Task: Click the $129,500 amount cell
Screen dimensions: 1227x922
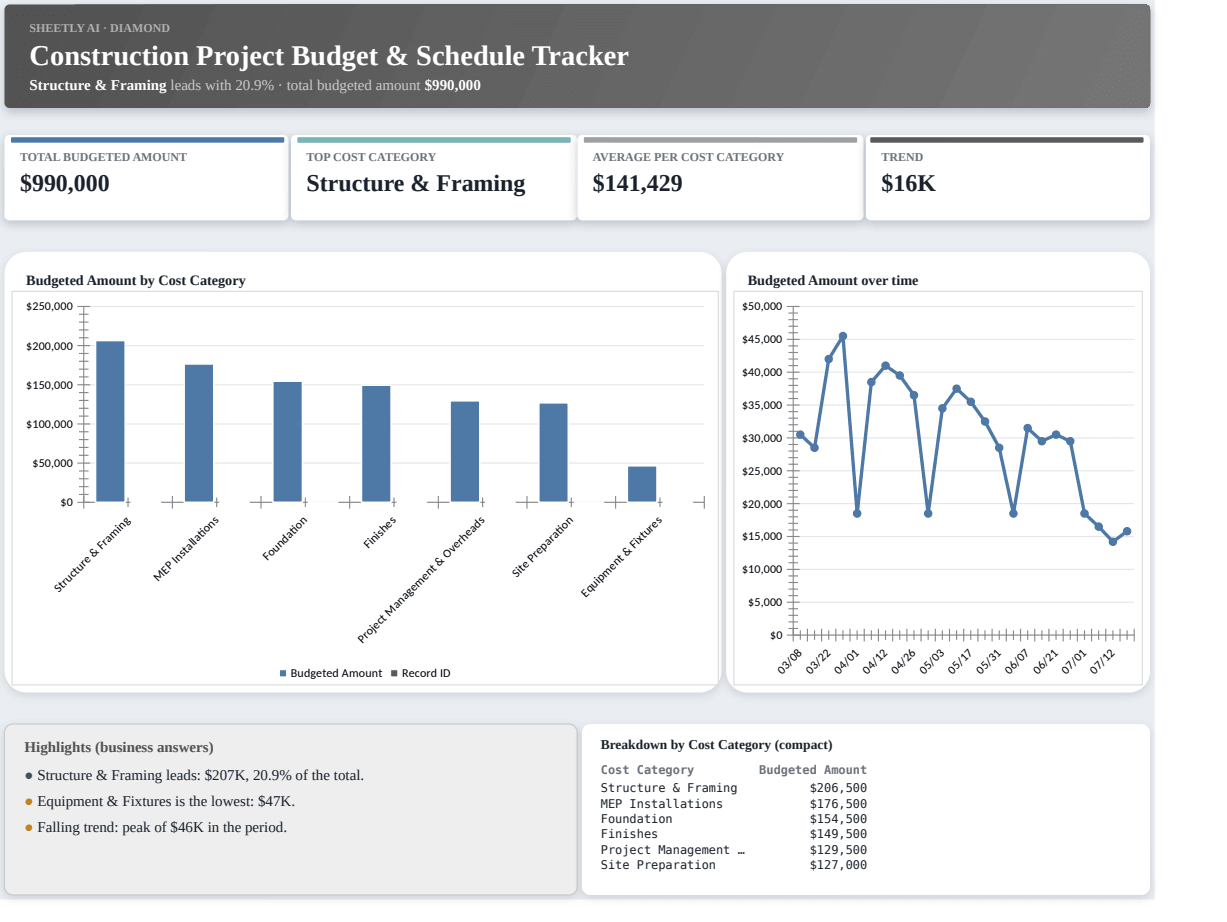Action: tap(838, 850)
